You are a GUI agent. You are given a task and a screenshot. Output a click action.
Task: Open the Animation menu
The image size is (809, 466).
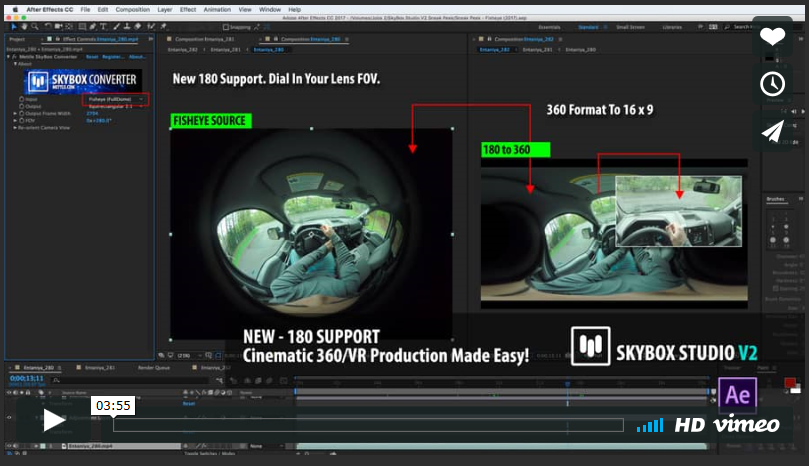click(217, 9)
